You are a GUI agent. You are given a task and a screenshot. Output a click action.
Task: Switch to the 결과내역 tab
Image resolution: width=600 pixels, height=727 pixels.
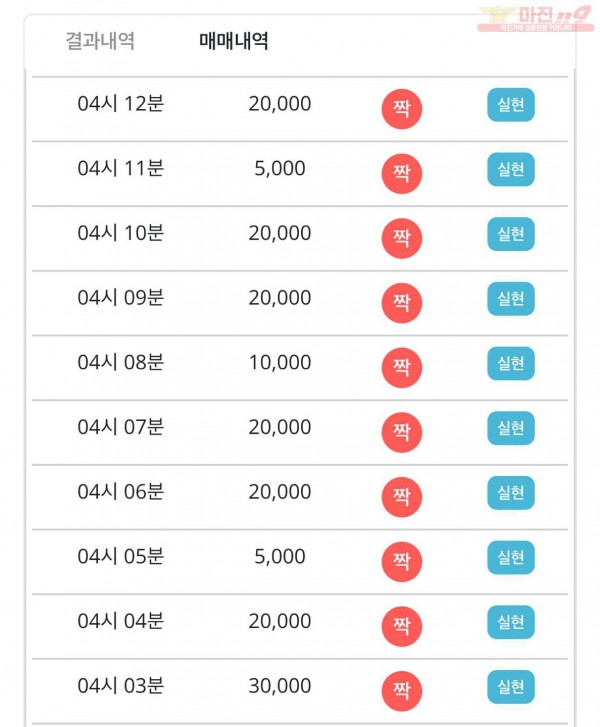[100, 41]
